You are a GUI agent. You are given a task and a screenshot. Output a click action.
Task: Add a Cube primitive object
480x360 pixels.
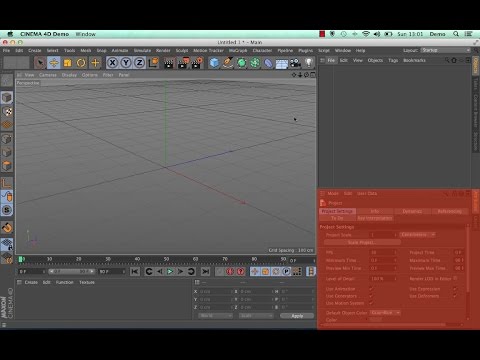click(214, 63)
